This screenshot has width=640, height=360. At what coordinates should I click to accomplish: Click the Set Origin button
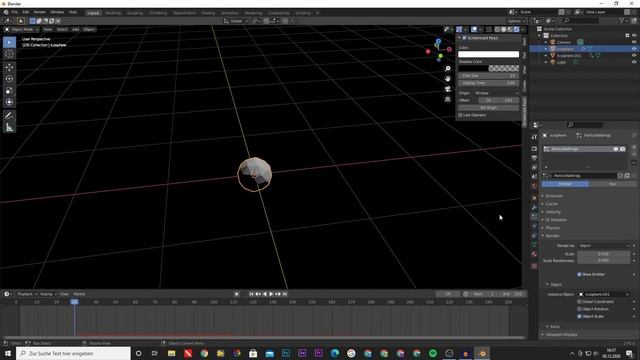click(489, 108)
